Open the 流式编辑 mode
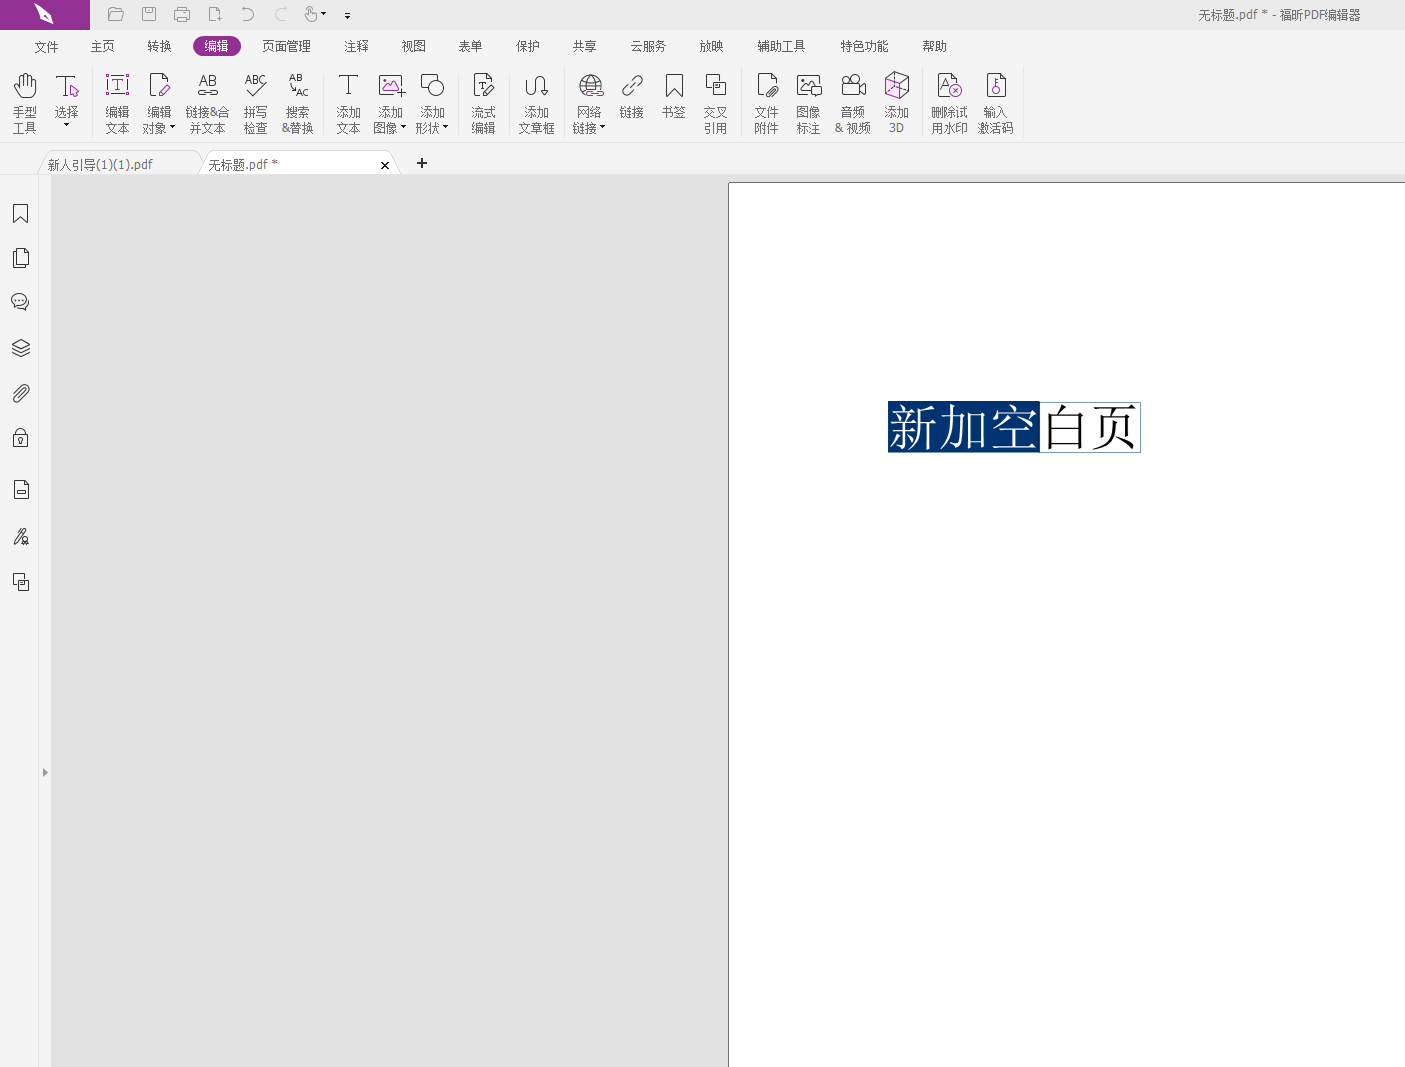The image size is (1405, 1067). coord(484,100)
